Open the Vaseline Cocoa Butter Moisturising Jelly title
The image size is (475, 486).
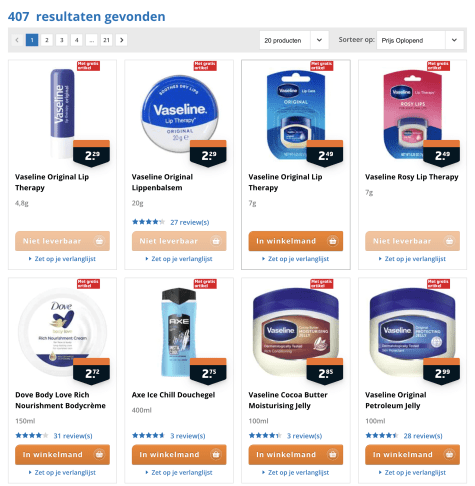tap(288, 400)
